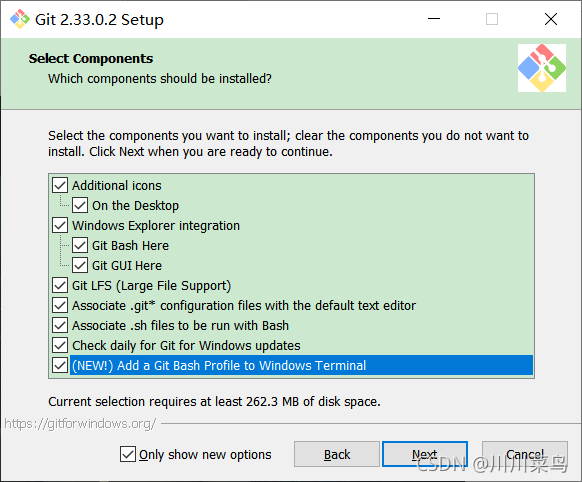This screenshot has height=482, width=582.
Task: Close the Git Setup window
Action: click(x=551, y=19)
